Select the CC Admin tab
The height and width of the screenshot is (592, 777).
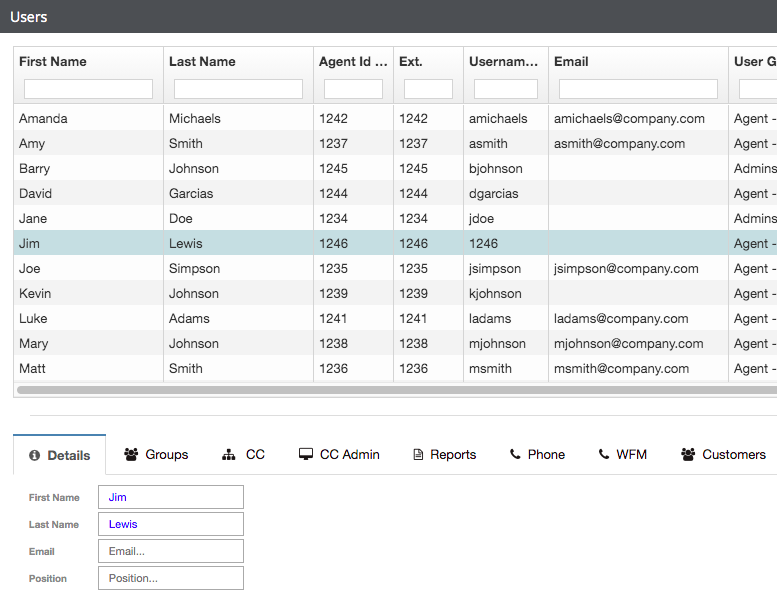point(339,454)
